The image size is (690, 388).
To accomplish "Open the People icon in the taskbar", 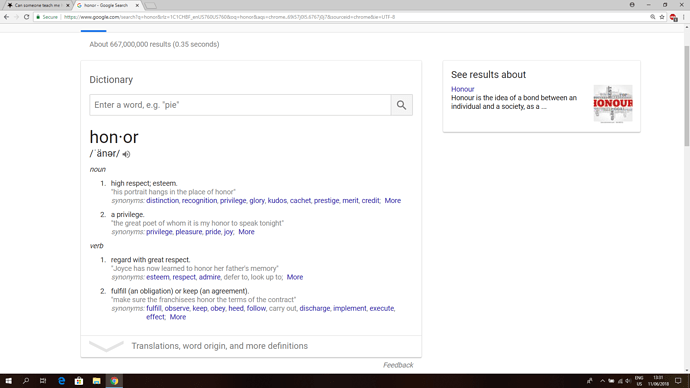I will pyautogui.click(x=590, y=381).
